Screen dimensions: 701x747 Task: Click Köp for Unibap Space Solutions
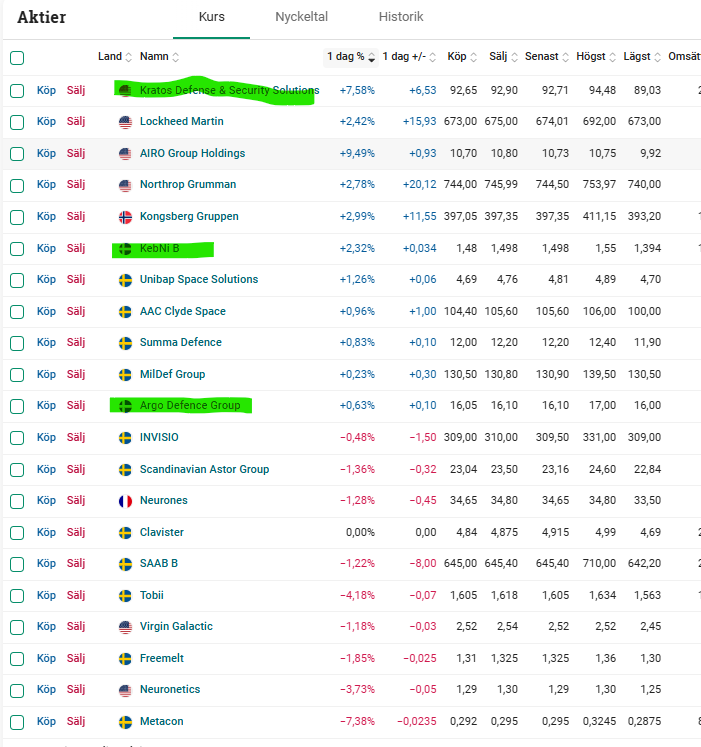(46, 279)
